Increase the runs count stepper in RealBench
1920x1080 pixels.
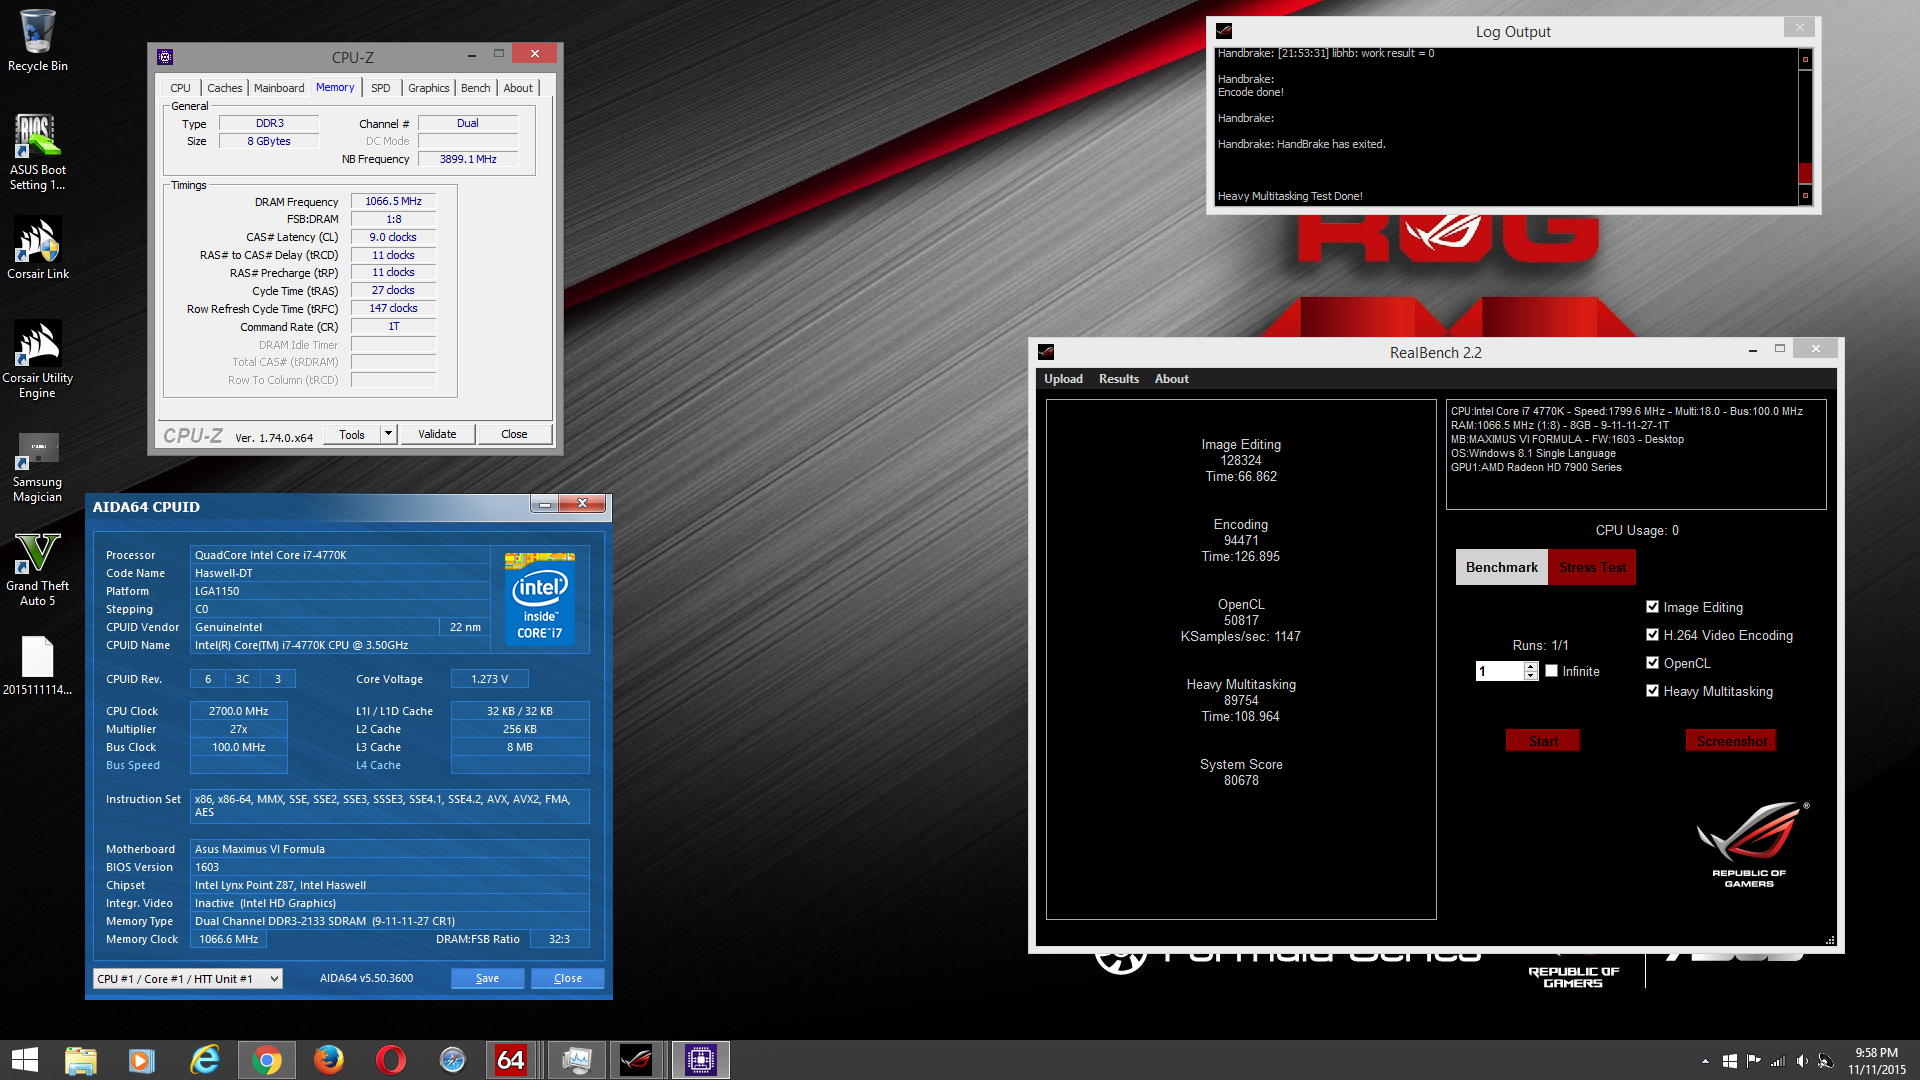tap(1531, 667)
